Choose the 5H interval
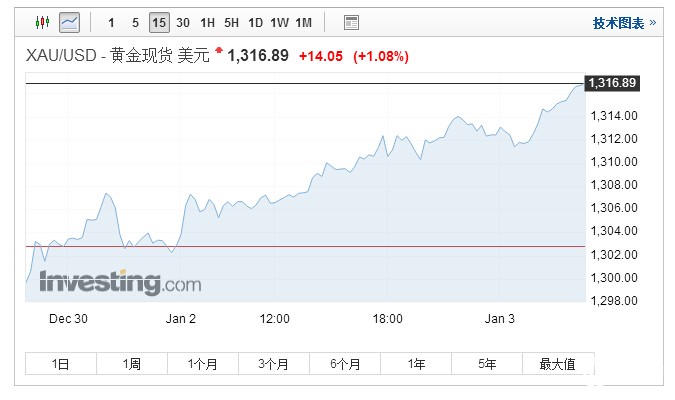675x400 pixels. click(231, 22)
